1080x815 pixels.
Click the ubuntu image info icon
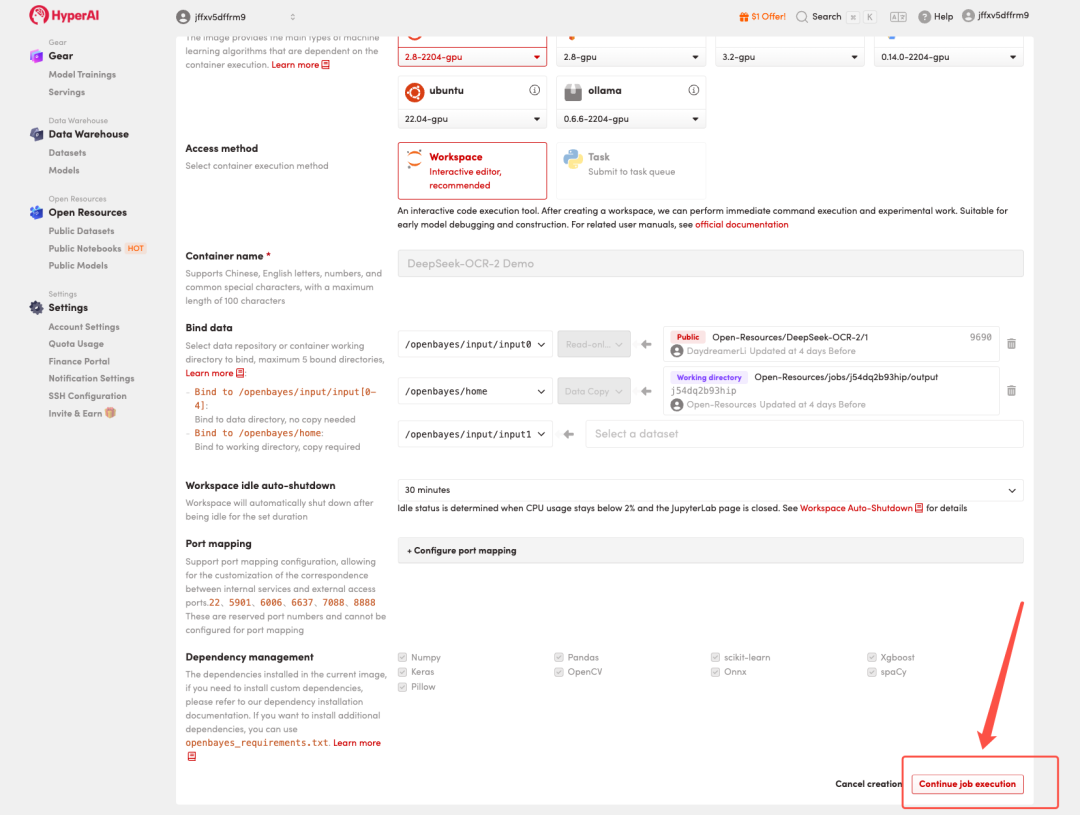535,90
